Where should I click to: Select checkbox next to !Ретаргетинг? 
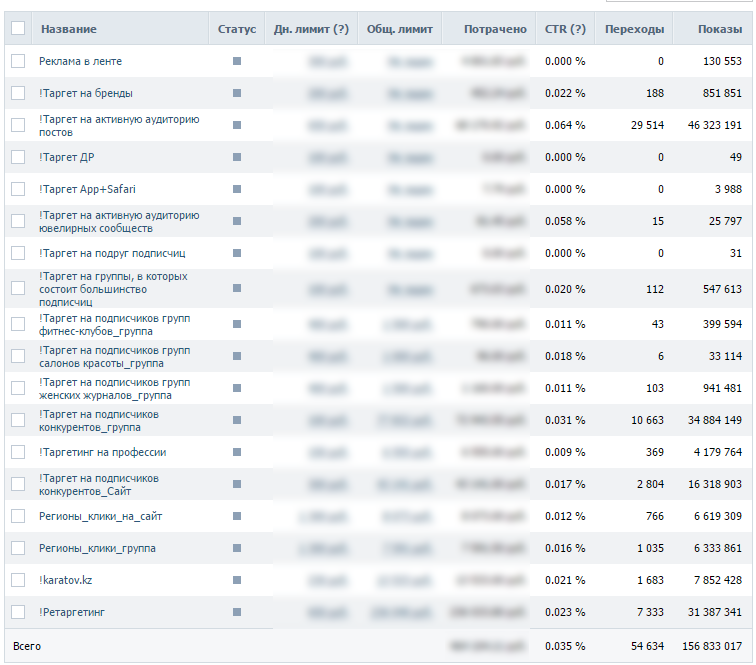coord(18,612)
